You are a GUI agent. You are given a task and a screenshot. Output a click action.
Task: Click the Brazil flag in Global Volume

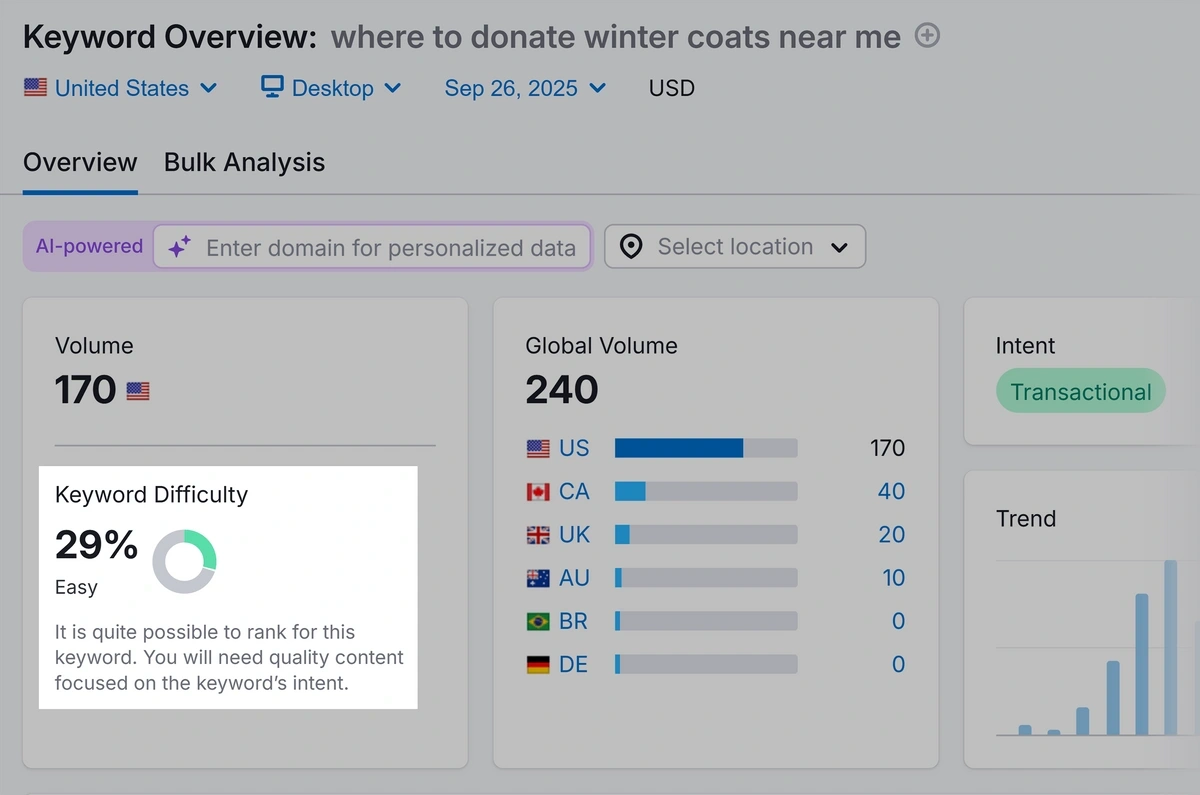tap(538, 622)
